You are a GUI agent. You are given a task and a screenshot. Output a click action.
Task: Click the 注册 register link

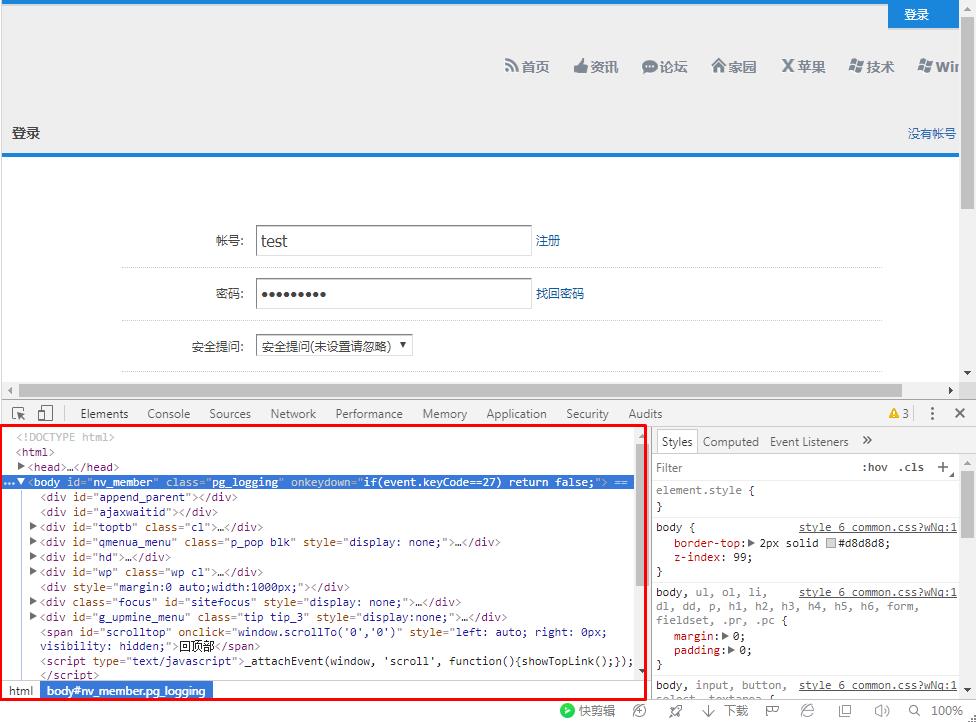pyautogui.click(x=548, y=241)
